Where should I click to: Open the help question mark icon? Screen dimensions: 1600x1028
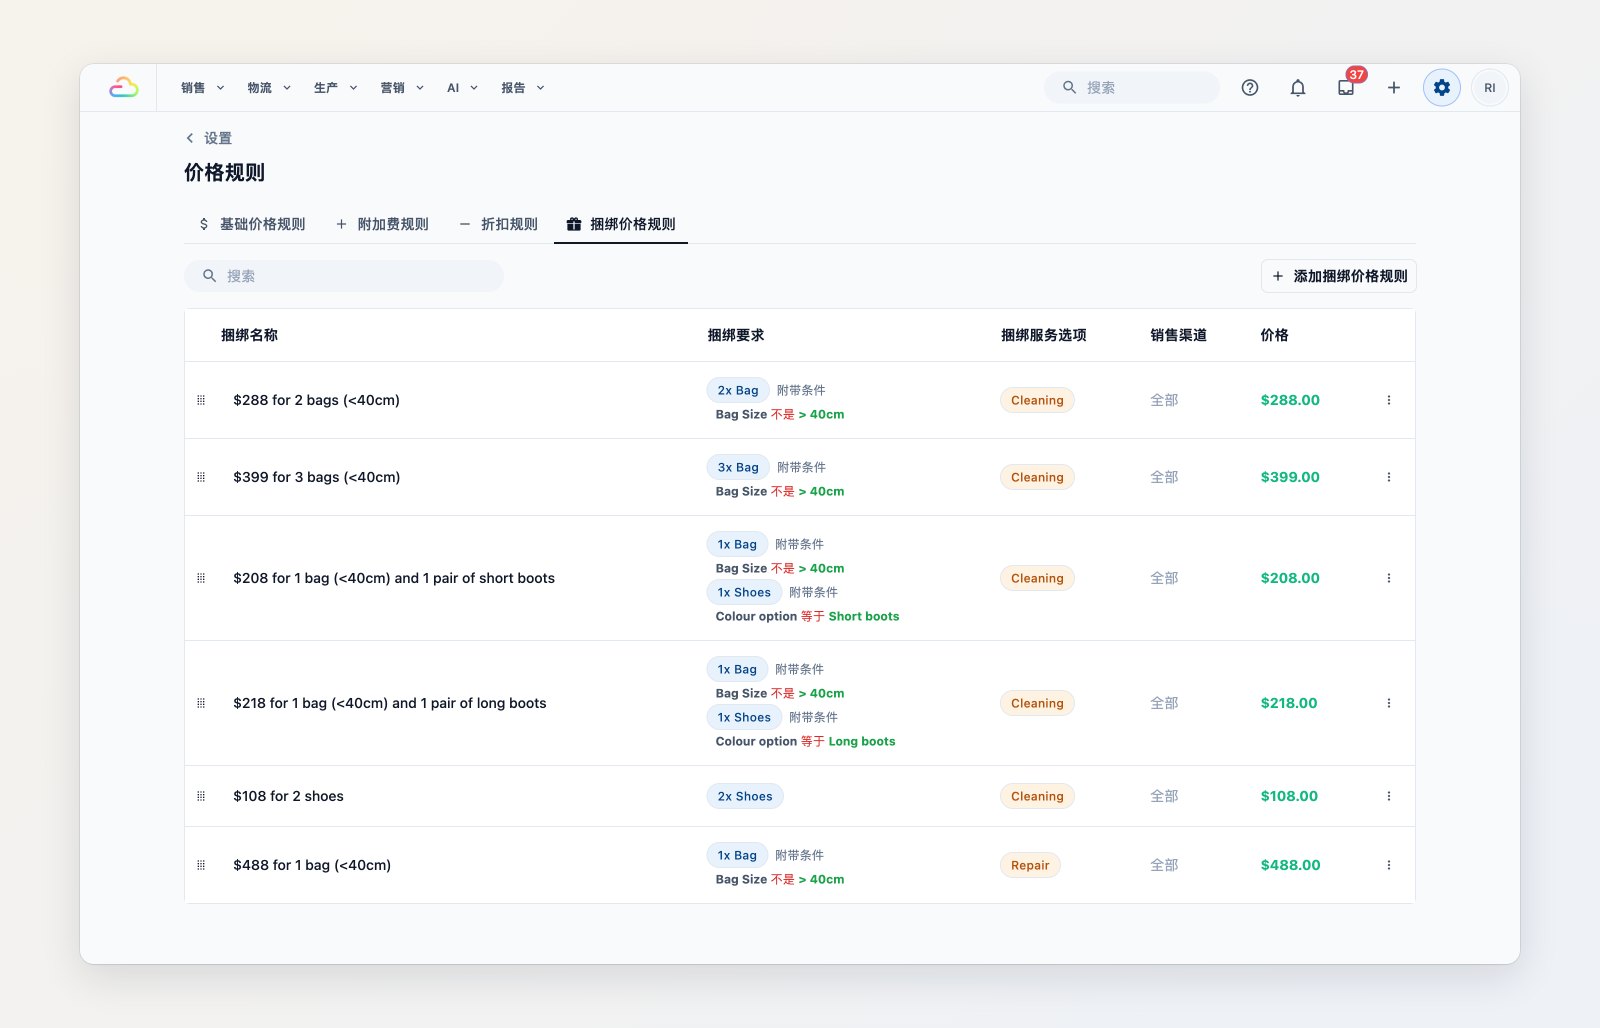1250,88
